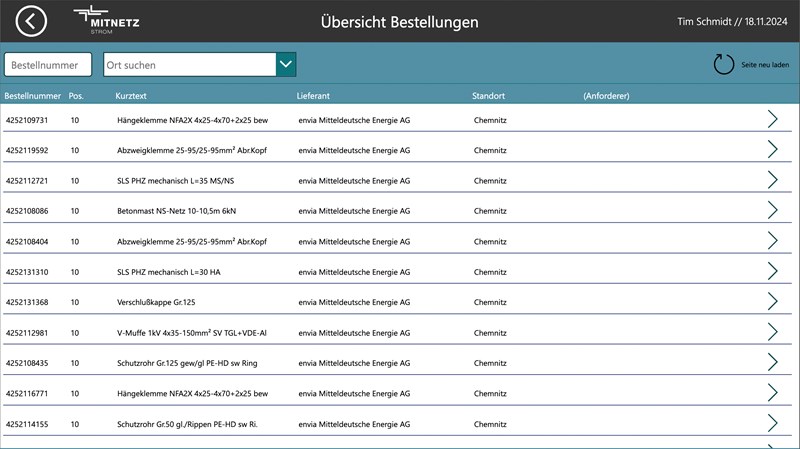Open details arrow for order 4252112981
This screenshot has width=800, height=449.
tap(772, 332)
